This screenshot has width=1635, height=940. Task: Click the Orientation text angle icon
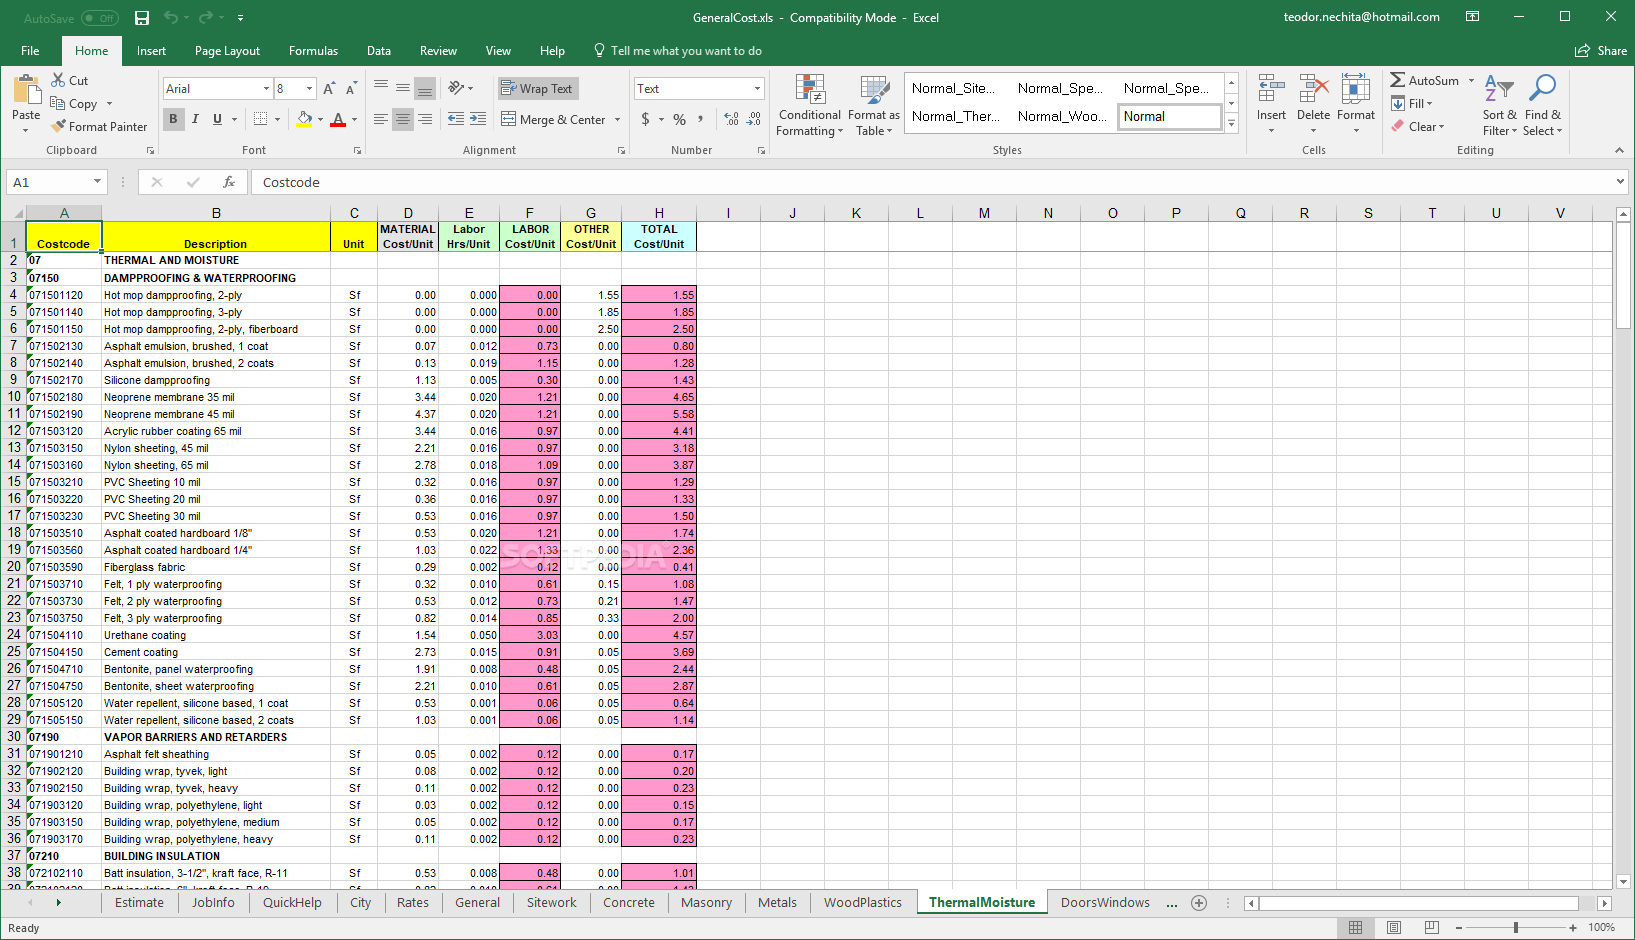(x=456, y=88)
